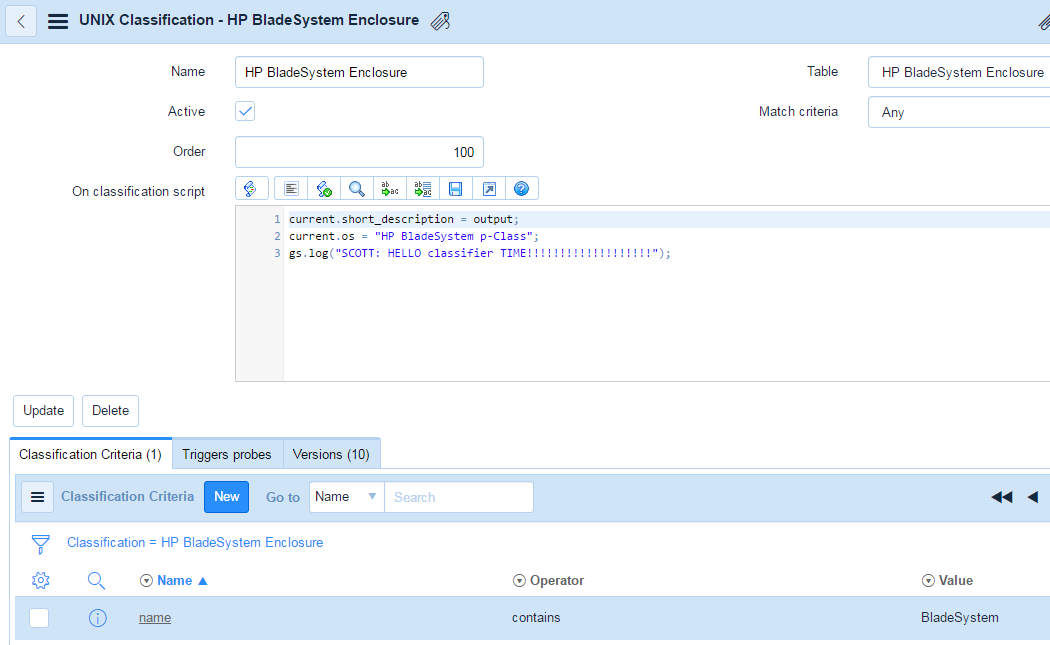Image resolution: width=1050 pixels, height=645 pixels.
Task: Open the name criteria record link
Action: point(155,618)
